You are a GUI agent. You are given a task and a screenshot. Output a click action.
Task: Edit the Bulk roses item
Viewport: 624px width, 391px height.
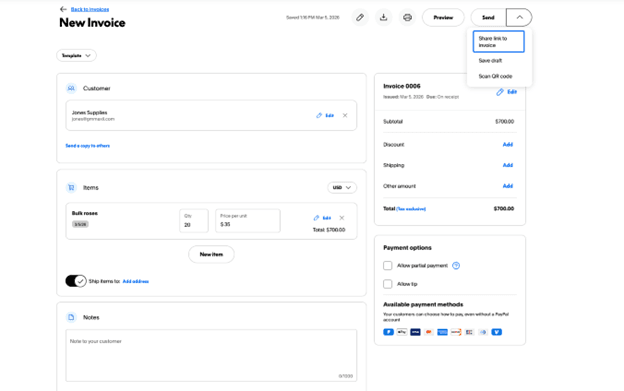pyautogui.click(x=323, y=218)
